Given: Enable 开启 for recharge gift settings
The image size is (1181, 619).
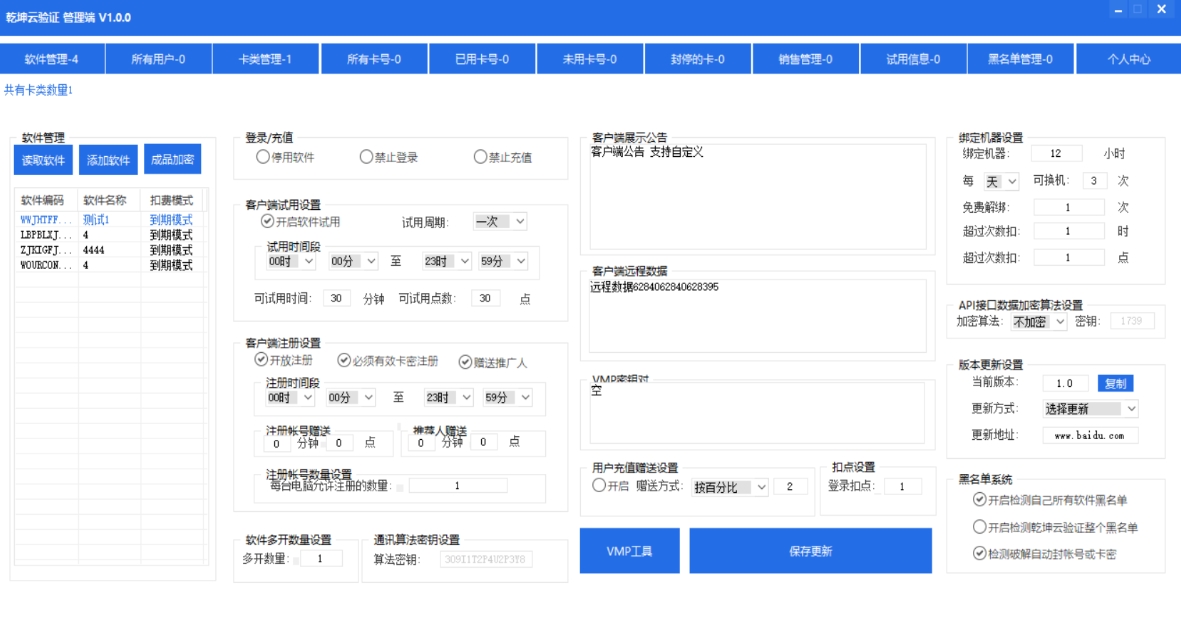Looking at the screenshot, I should tap(596, 488).
